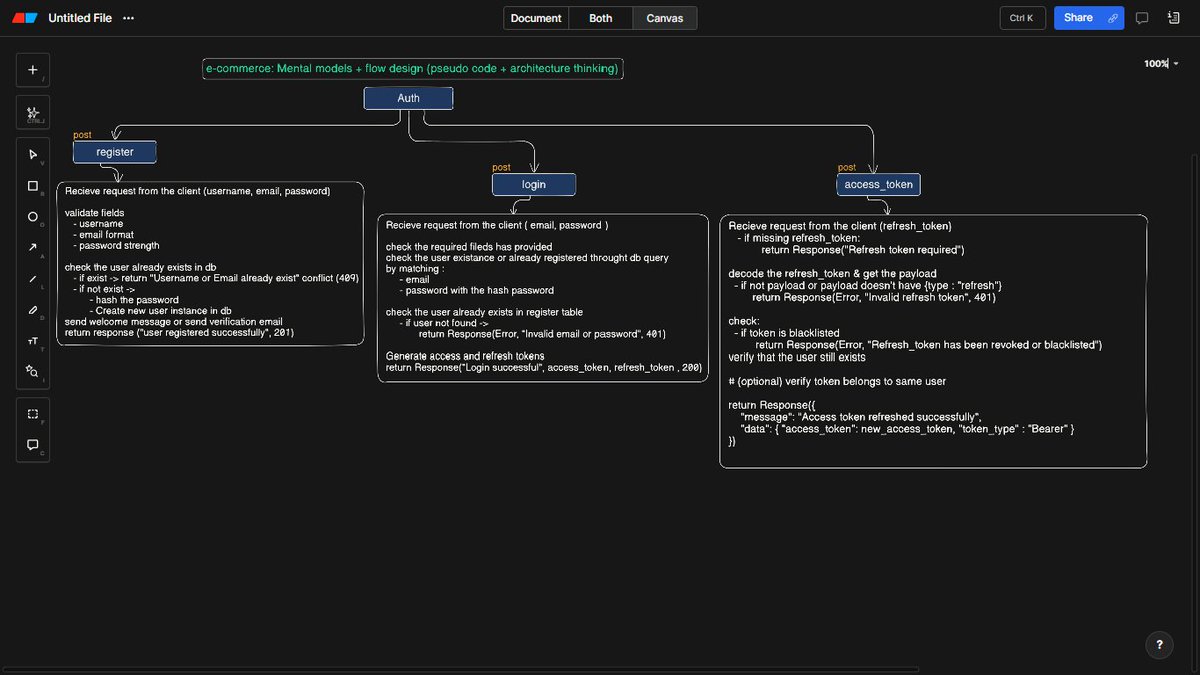Click 'user registered successfully' response line
The width and height of the screenshot is (1200, 675).
click(179, 333)
